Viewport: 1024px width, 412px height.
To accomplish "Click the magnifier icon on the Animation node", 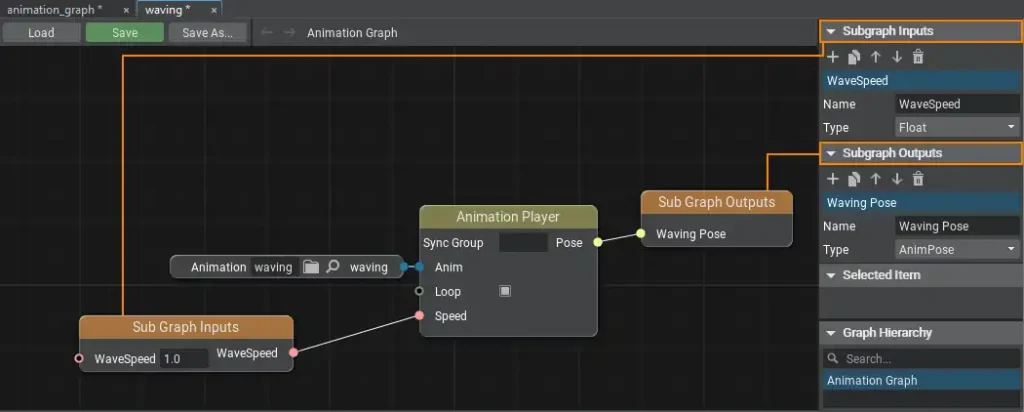I will coord(333,267).
